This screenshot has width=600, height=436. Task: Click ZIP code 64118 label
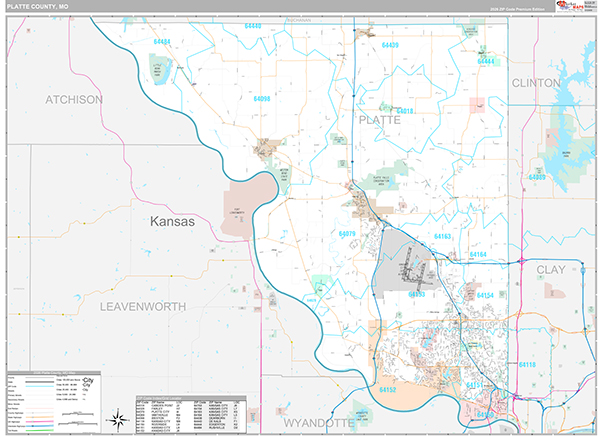tap(527, 364)
